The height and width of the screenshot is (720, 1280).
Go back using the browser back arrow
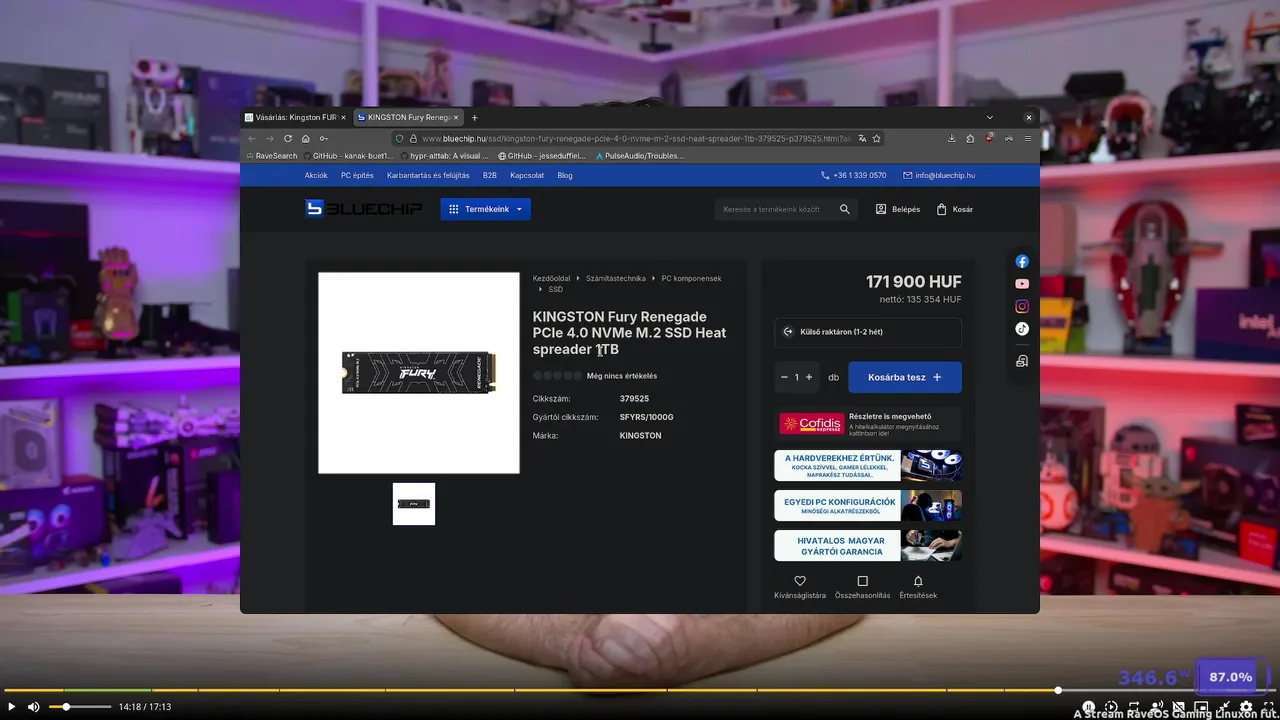(252, 138)
